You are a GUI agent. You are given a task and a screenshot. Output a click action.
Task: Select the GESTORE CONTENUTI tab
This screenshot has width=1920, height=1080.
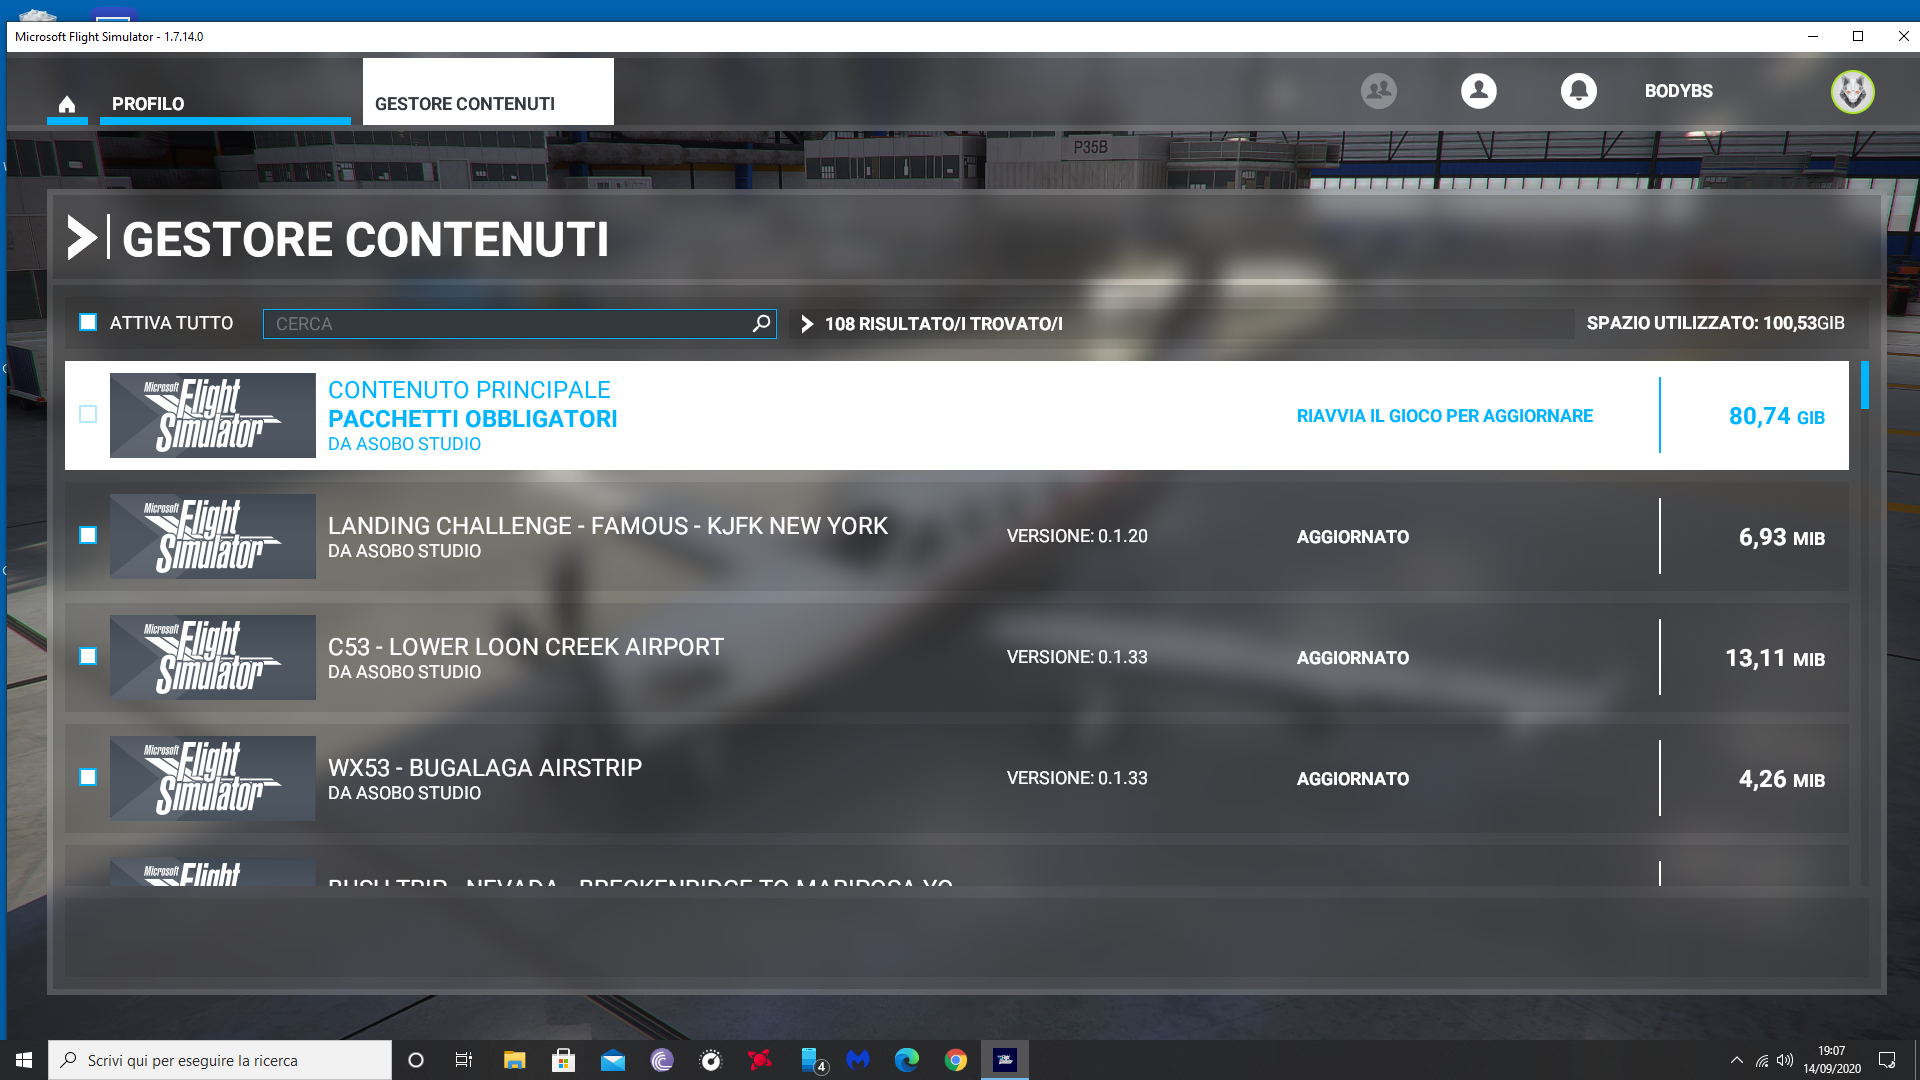click(488, 92)
